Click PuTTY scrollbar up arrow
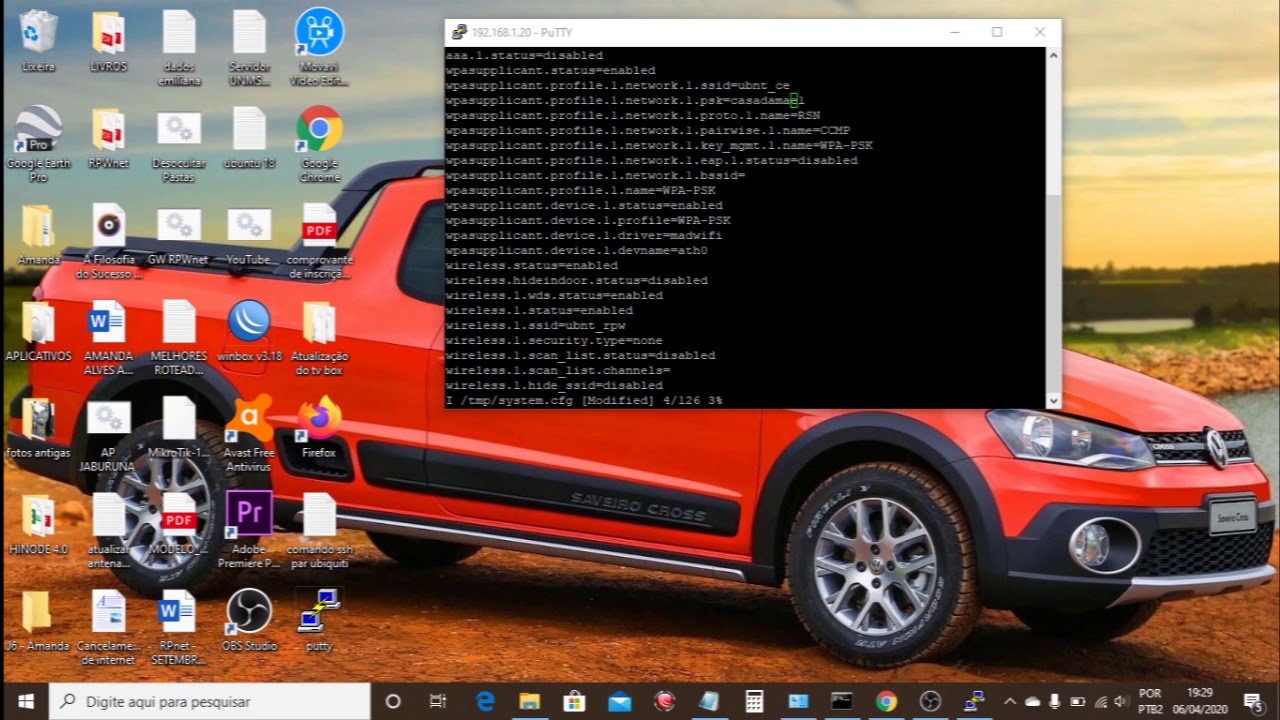 (x=1053, y=55)
